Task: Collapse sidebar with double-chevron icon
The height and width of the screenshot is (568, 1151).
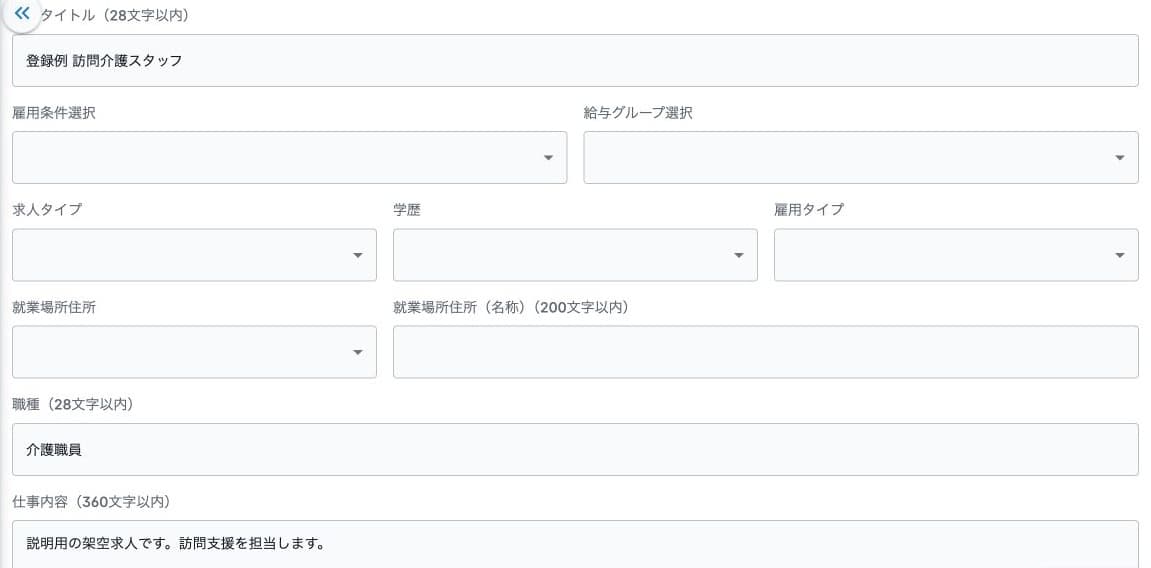Action: [x=22, y=13]
